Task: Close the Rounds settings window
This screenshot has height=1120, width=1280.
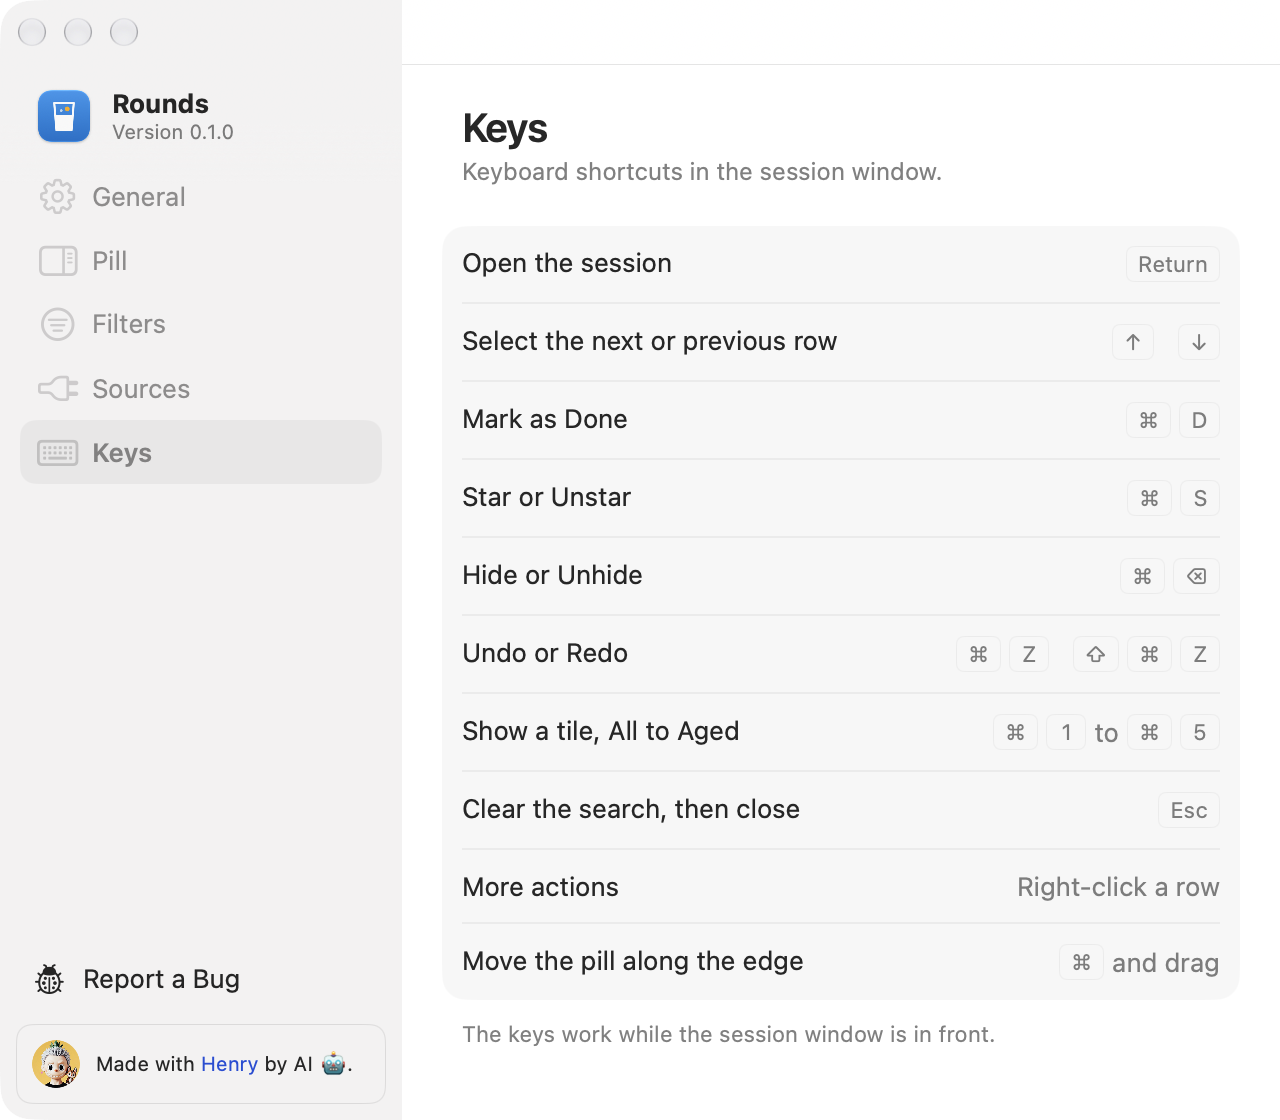Action: coord(32,32)
